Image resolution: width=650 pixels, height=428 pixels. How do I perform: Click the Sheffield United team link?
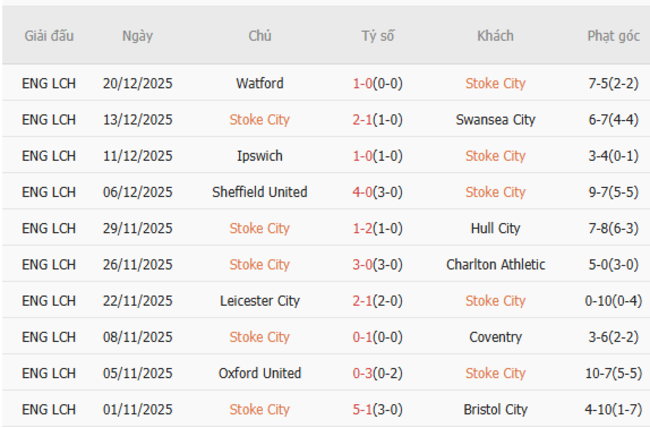point(260,192)
